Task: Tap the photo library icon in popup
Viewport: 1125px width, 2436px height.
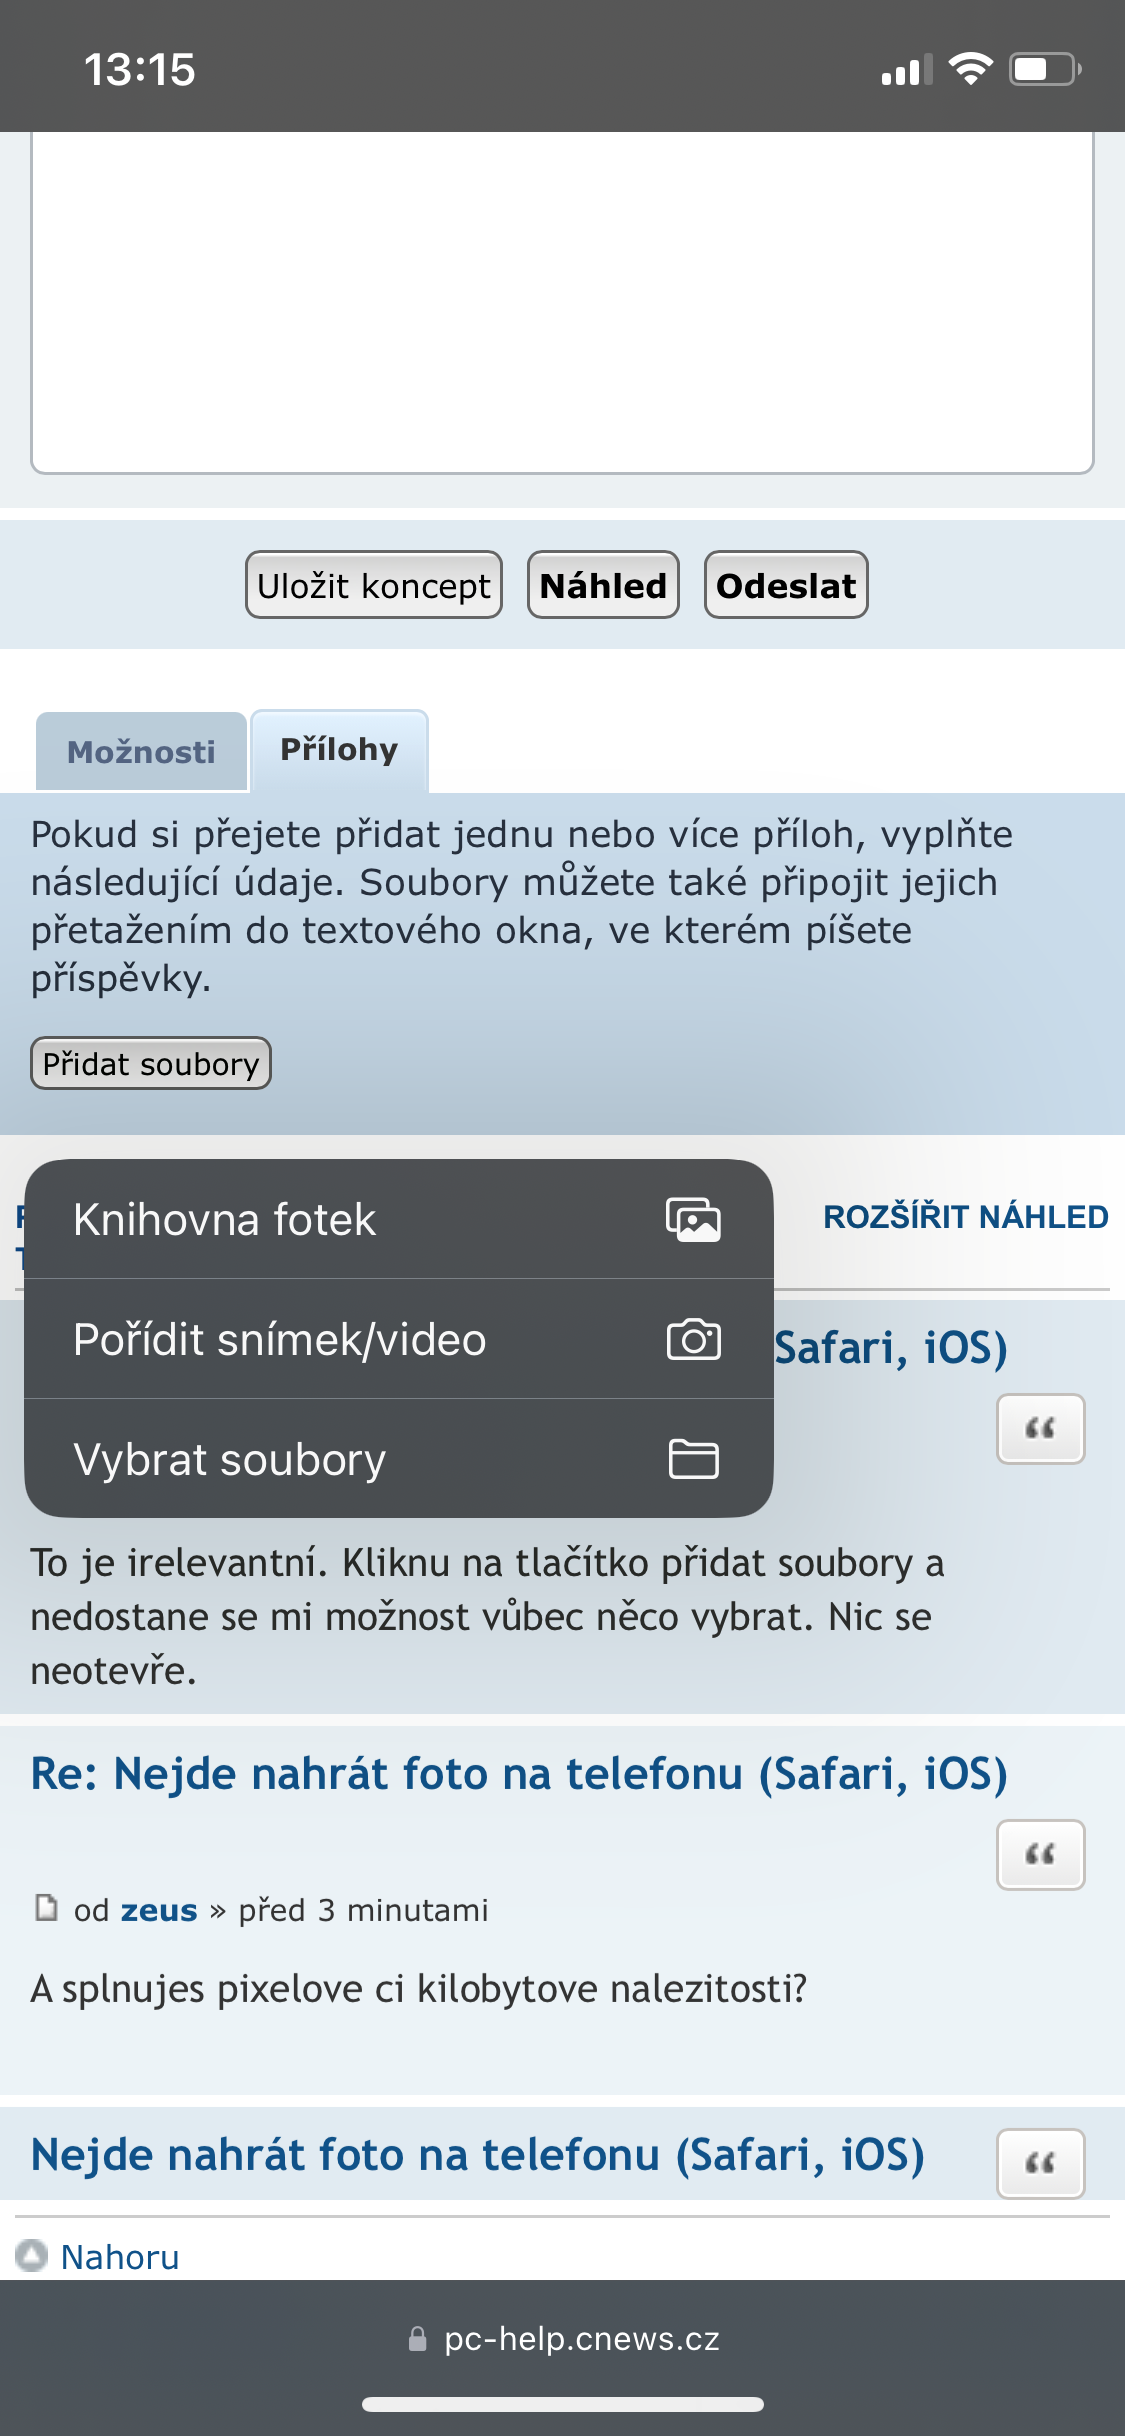Action: 693,1220
